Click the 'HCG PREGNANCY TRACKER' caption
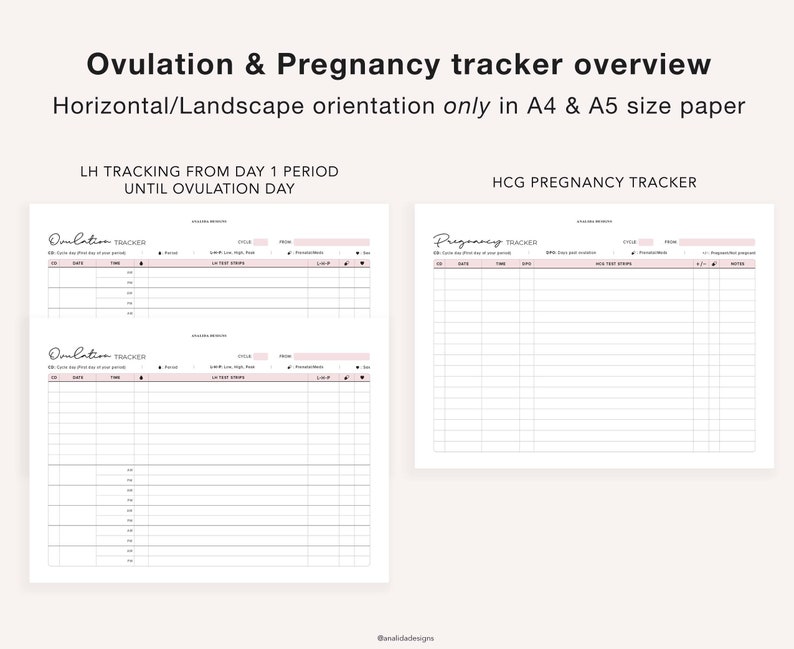 594,182
